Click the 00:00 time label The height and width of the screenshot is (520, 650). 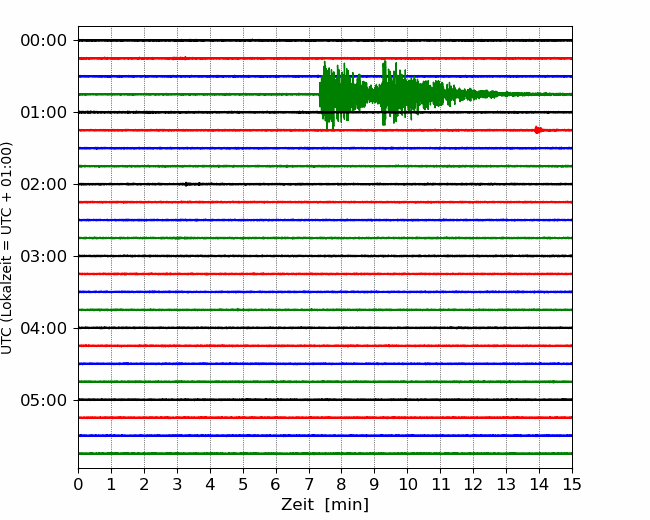pos(44,41)
